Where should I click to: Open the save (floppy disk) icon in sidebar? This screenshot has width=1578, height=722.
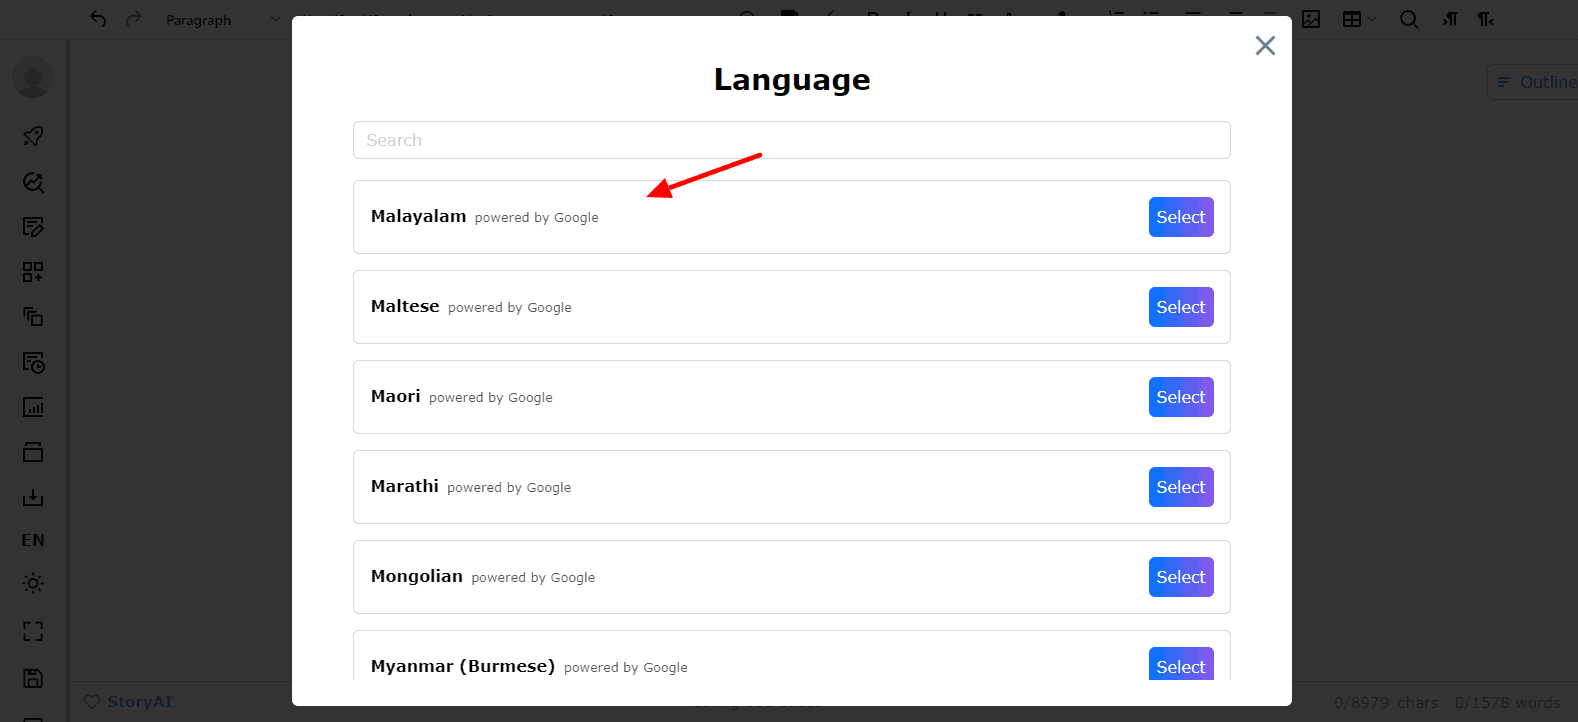pos(33,678)
